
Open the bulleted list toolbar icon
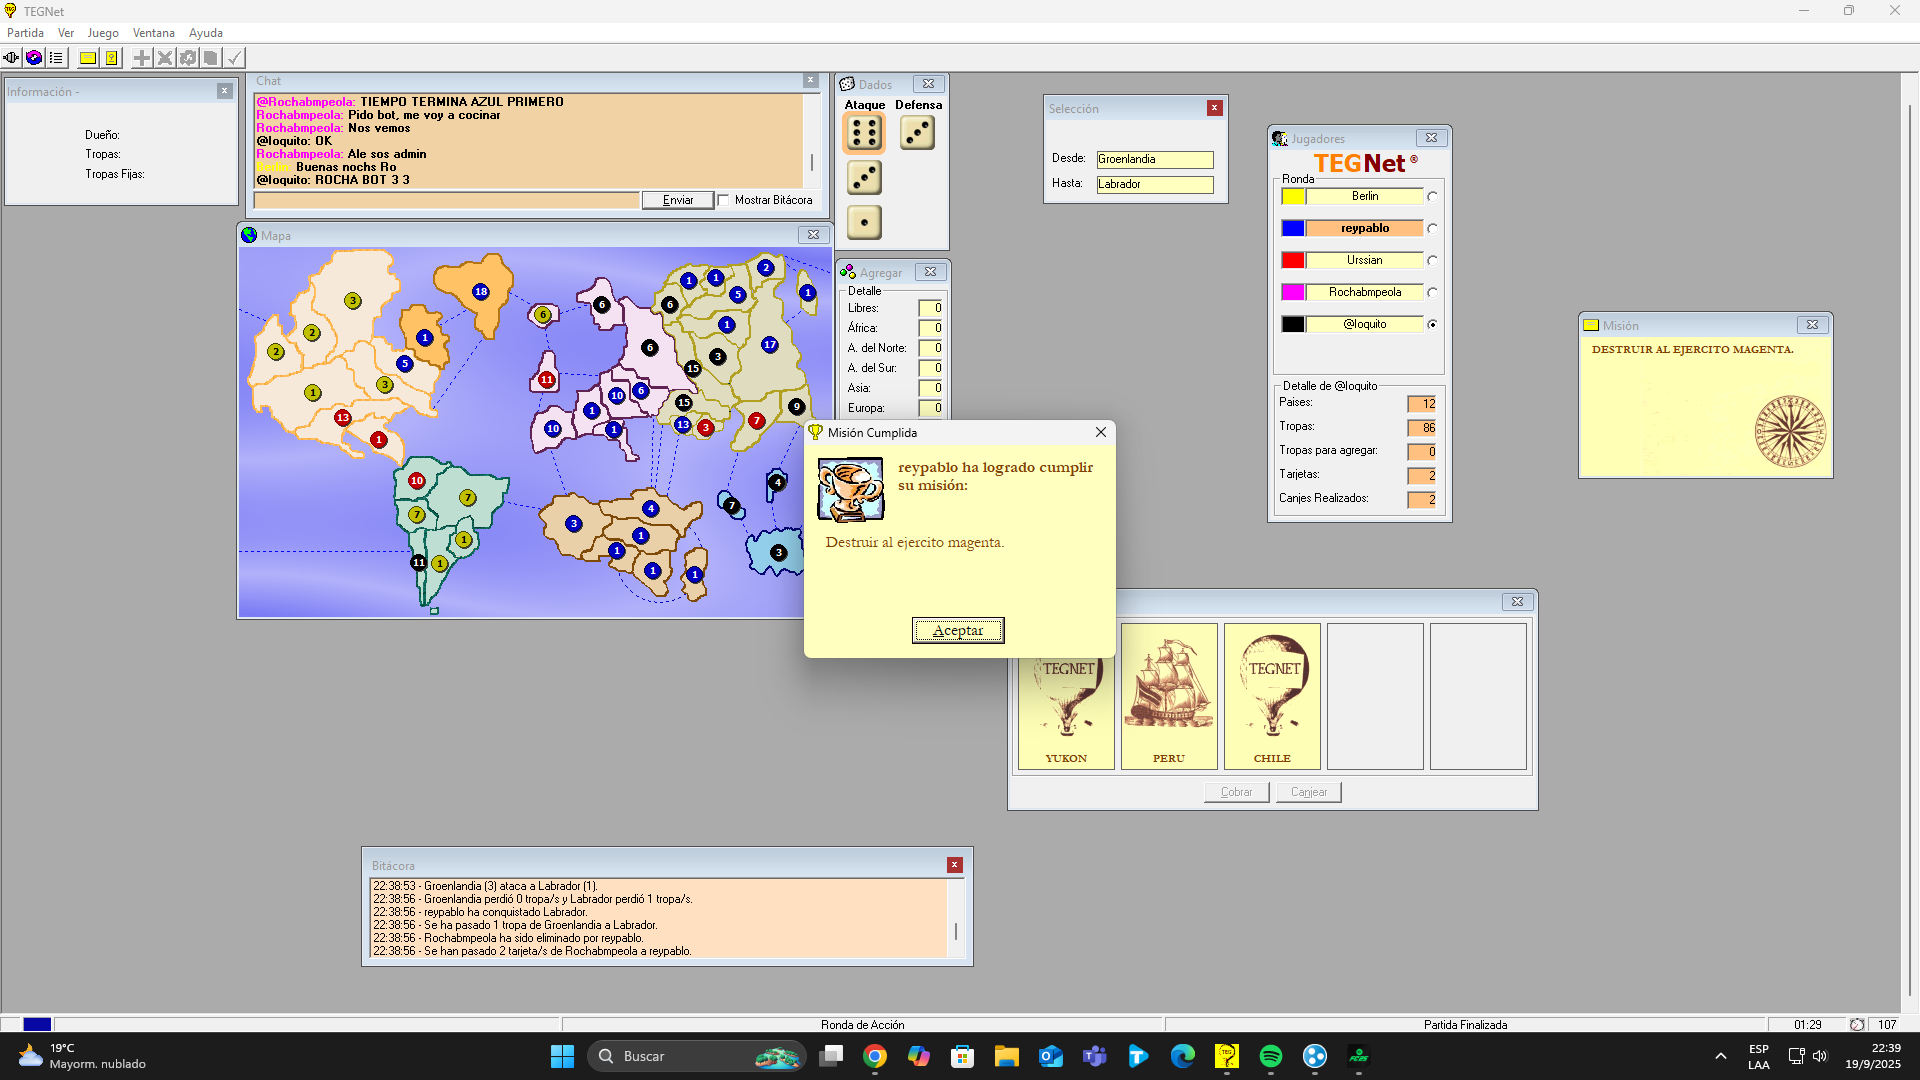[x=57, y=58]
